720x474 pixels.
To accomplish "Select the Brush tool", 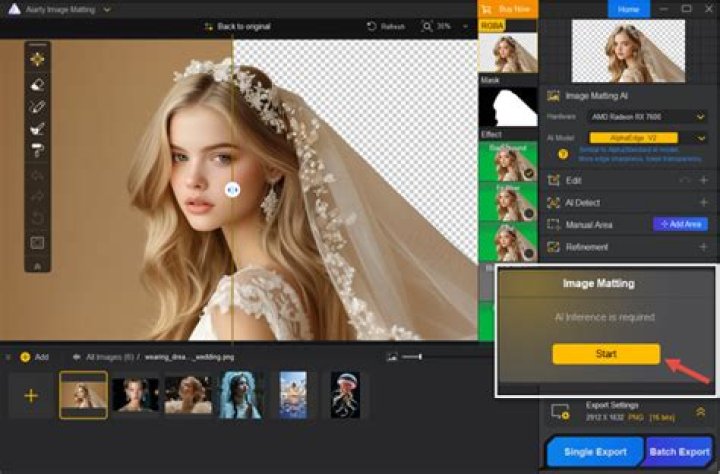I will (x=37, y=105).
